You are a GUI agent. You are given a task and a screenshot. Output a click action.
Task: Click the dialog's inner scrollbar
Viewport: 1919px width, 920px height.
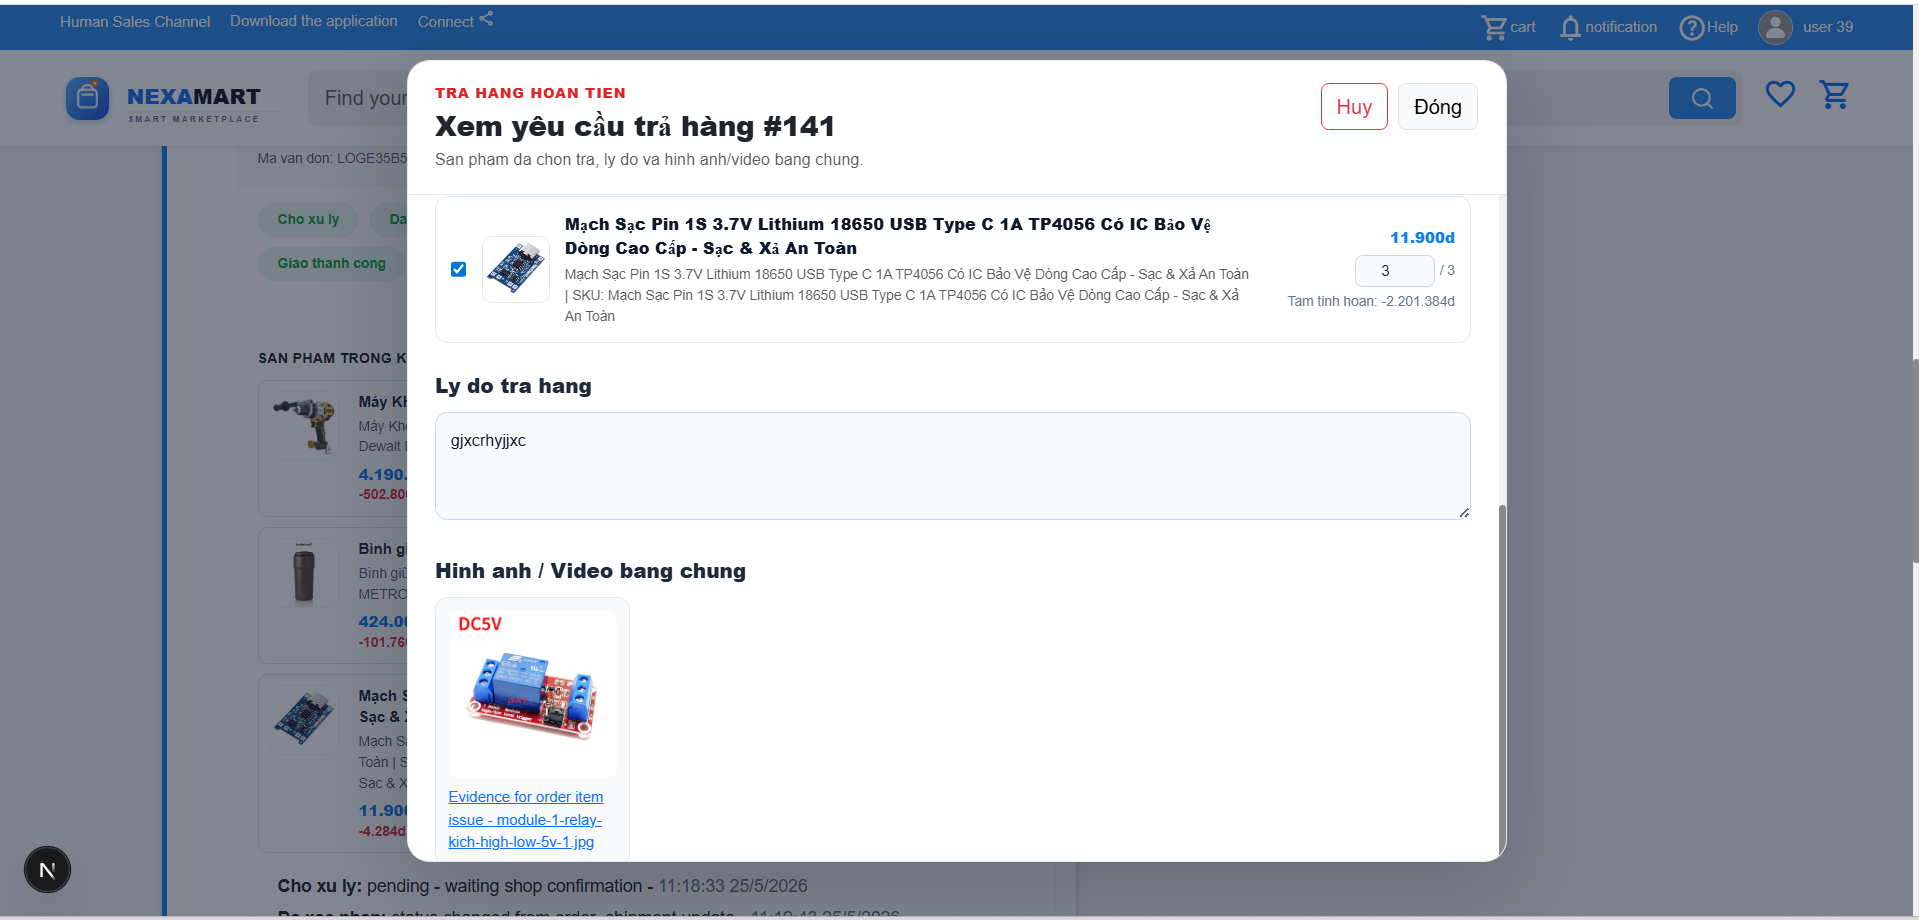[1501, 680]
